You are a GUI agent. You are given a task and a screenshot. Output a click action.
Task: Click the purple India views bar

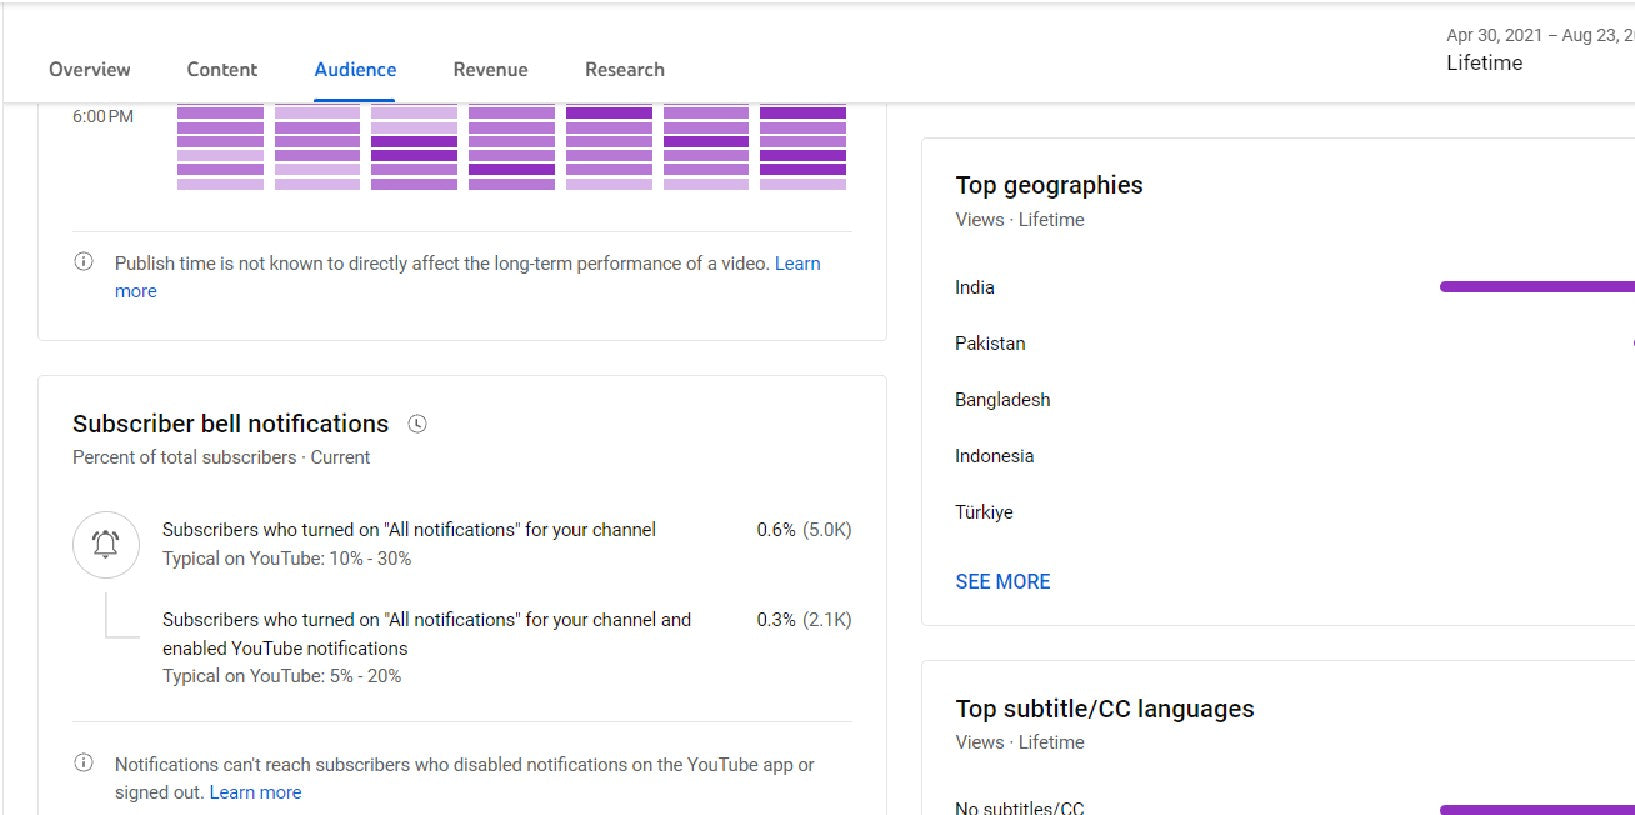click(1536, 287)
